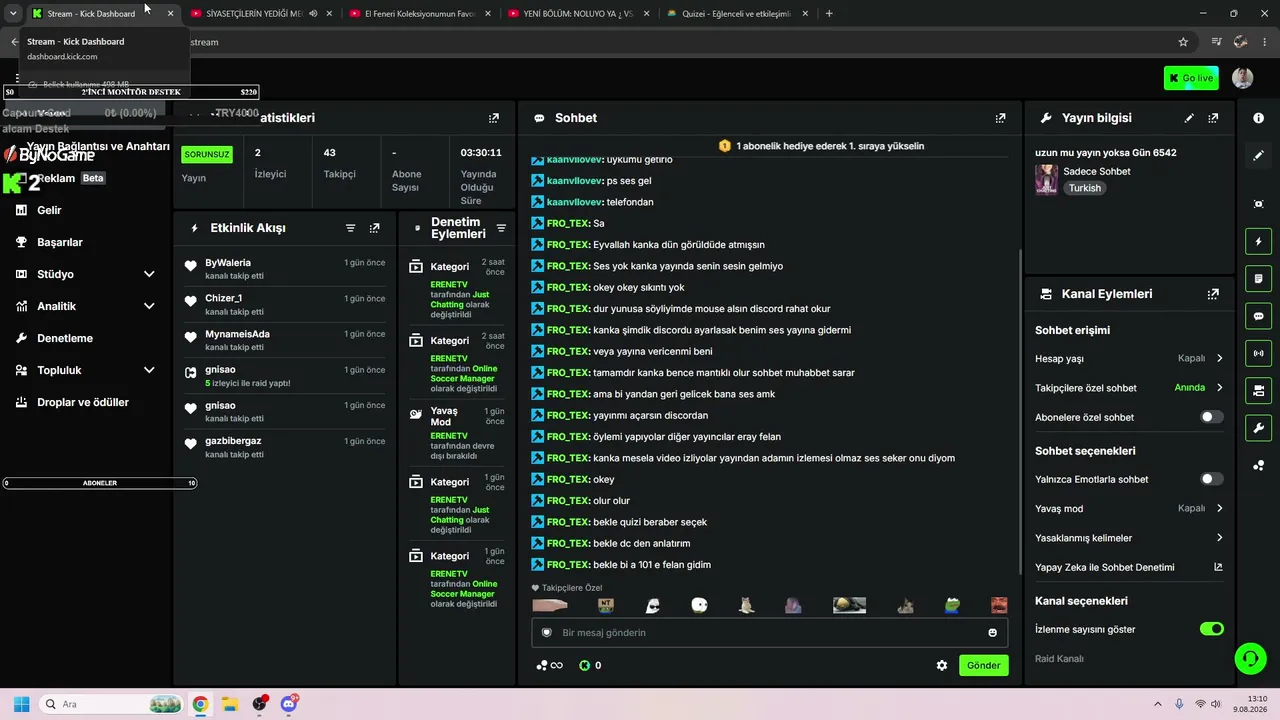The height and width of the screenshot is (720, 1280).
Task: Click the Yavaş Mod moderation entry
Action: tap(457, 432)
